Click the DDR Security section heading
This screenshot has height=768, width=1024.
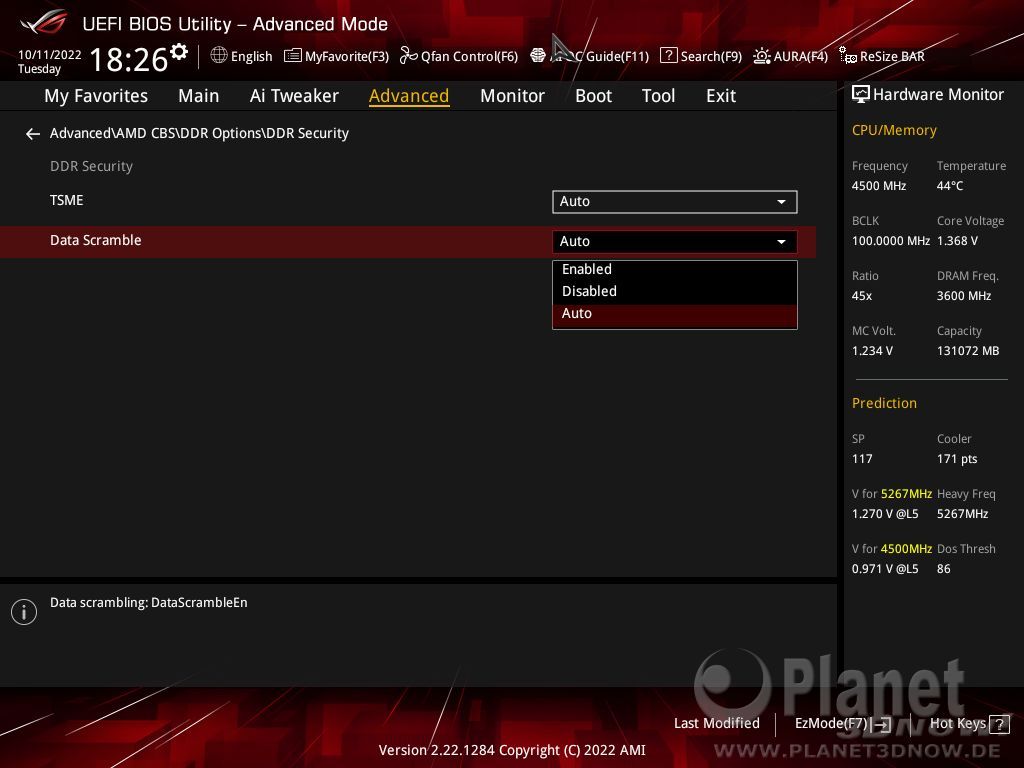(x=91, y=167)
